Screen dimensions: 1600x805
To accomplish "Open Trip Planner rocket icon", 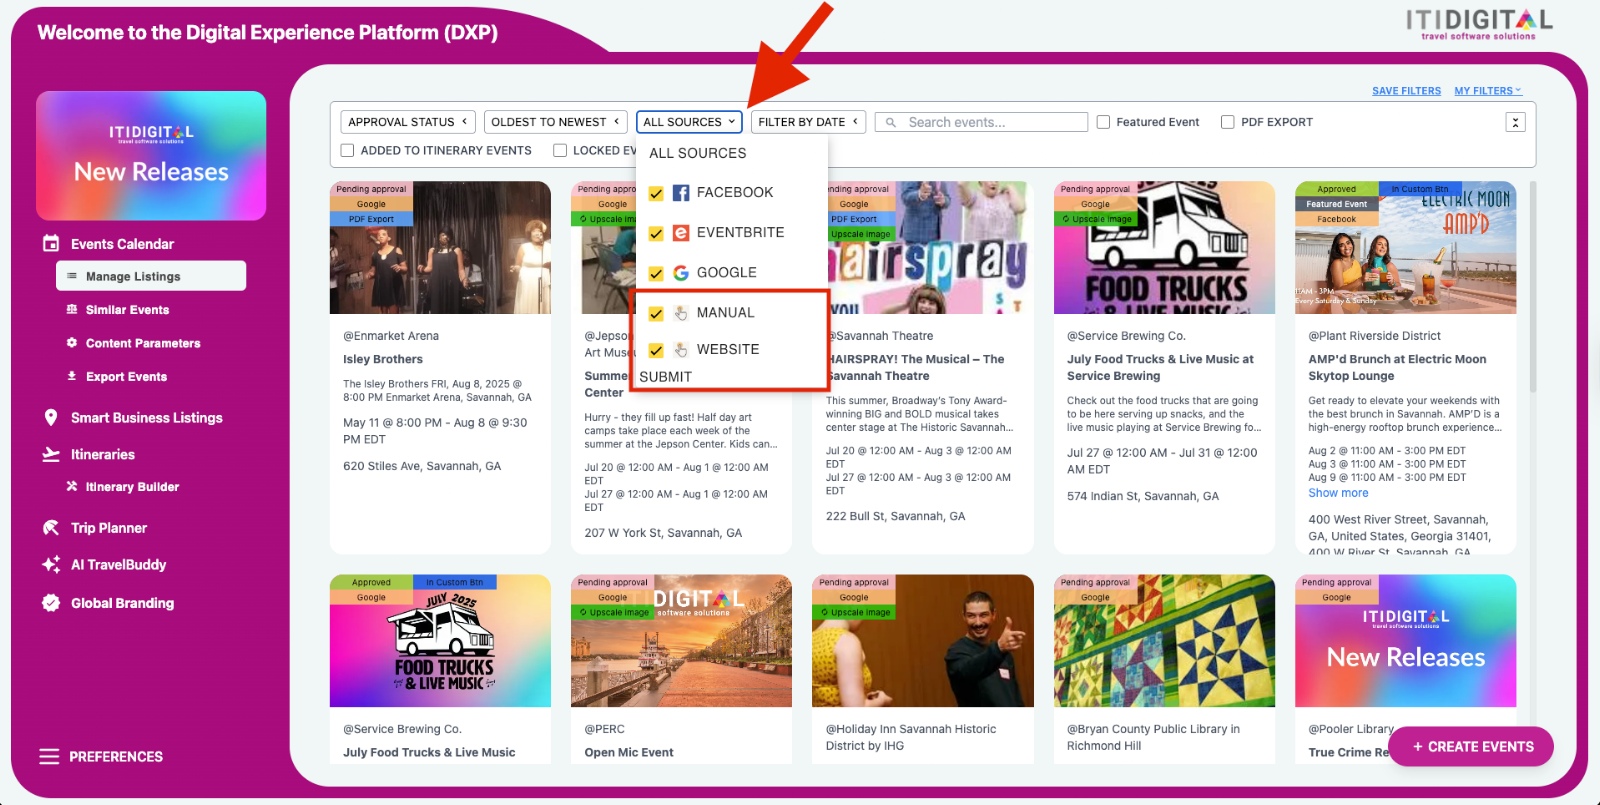I will coord(51,527).
